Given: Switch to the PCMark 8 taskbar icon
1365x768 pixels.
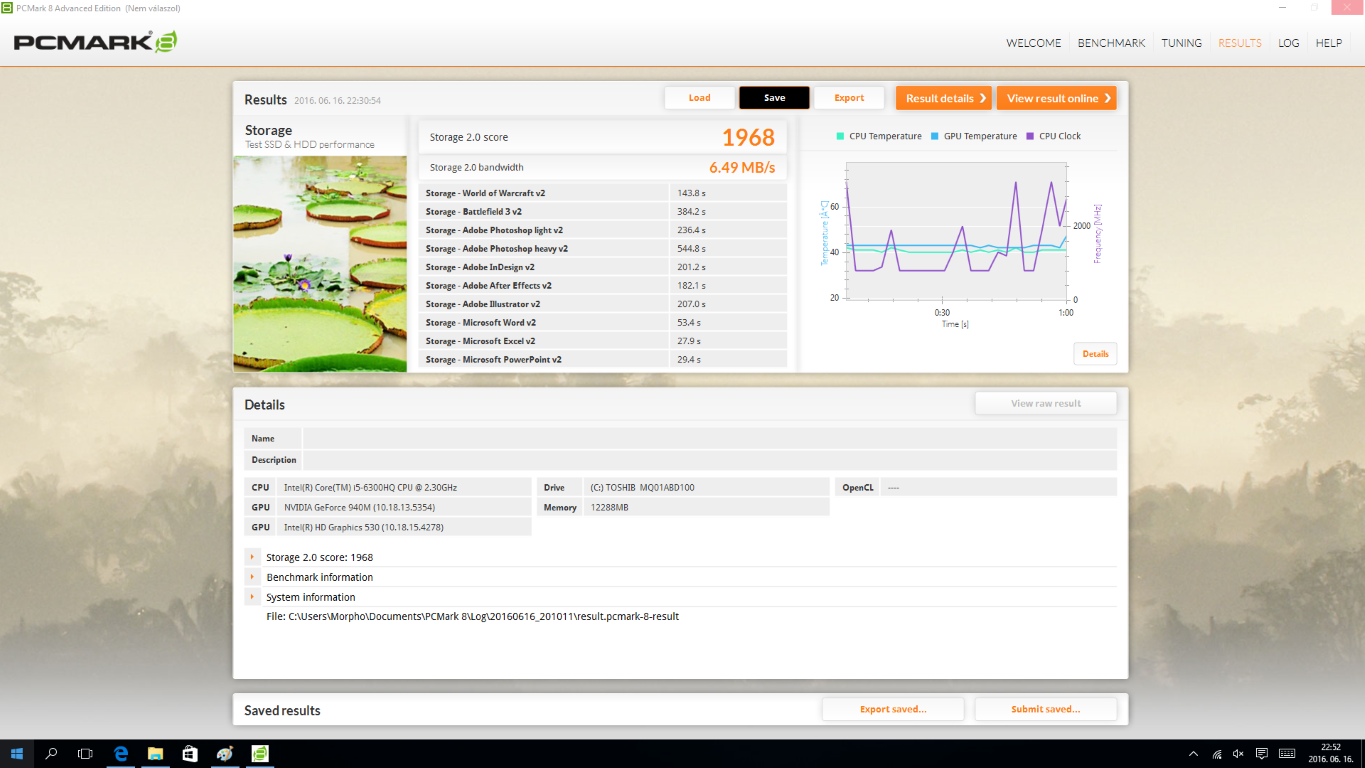Looking at the screenshot, I should 259,753.
